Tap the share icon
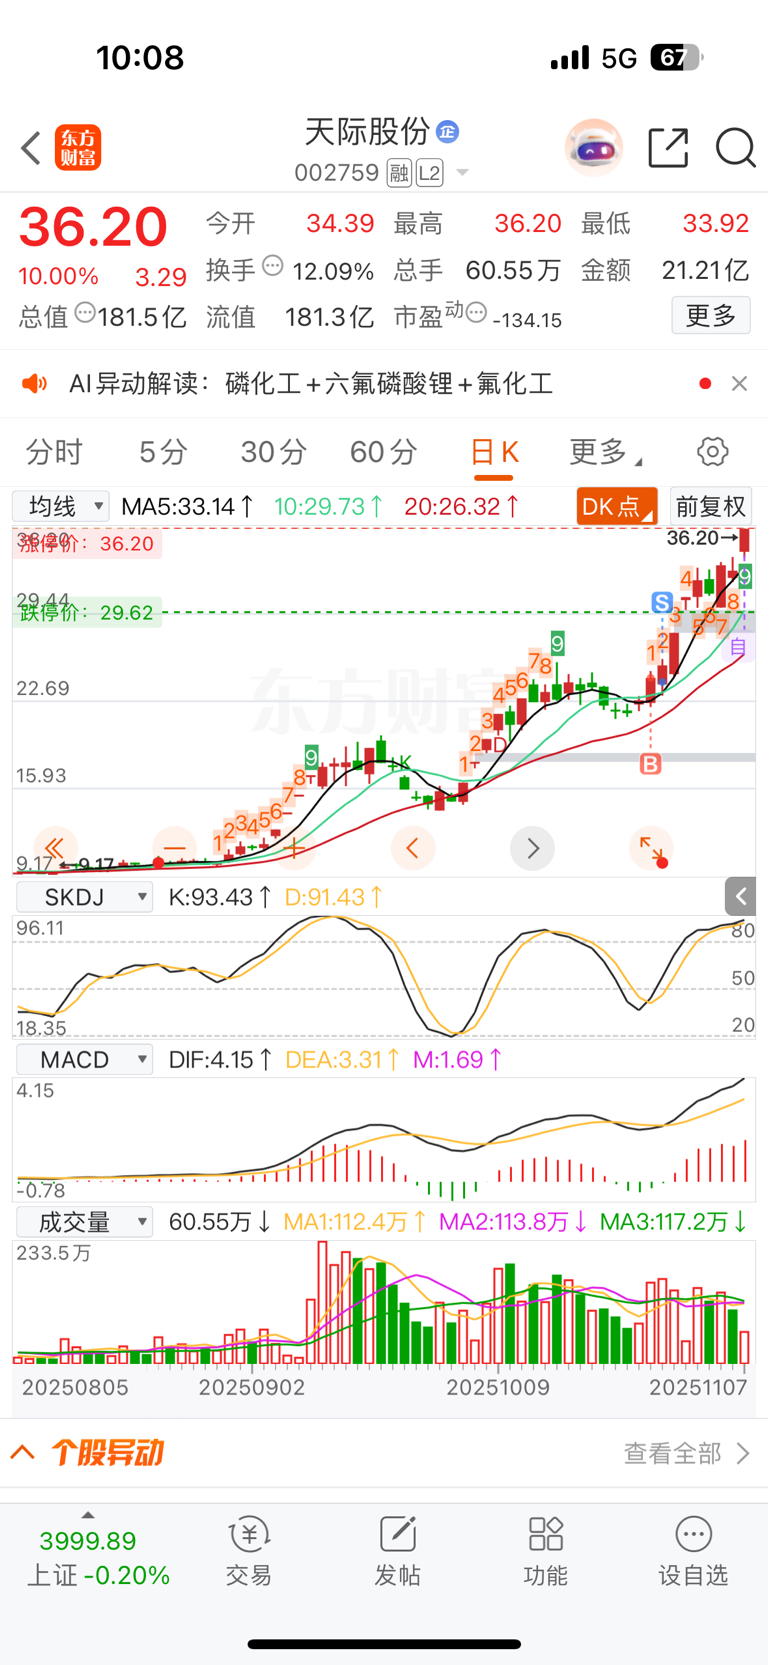The height and width of the screenshot is (1665, 769). coord(668,148)
